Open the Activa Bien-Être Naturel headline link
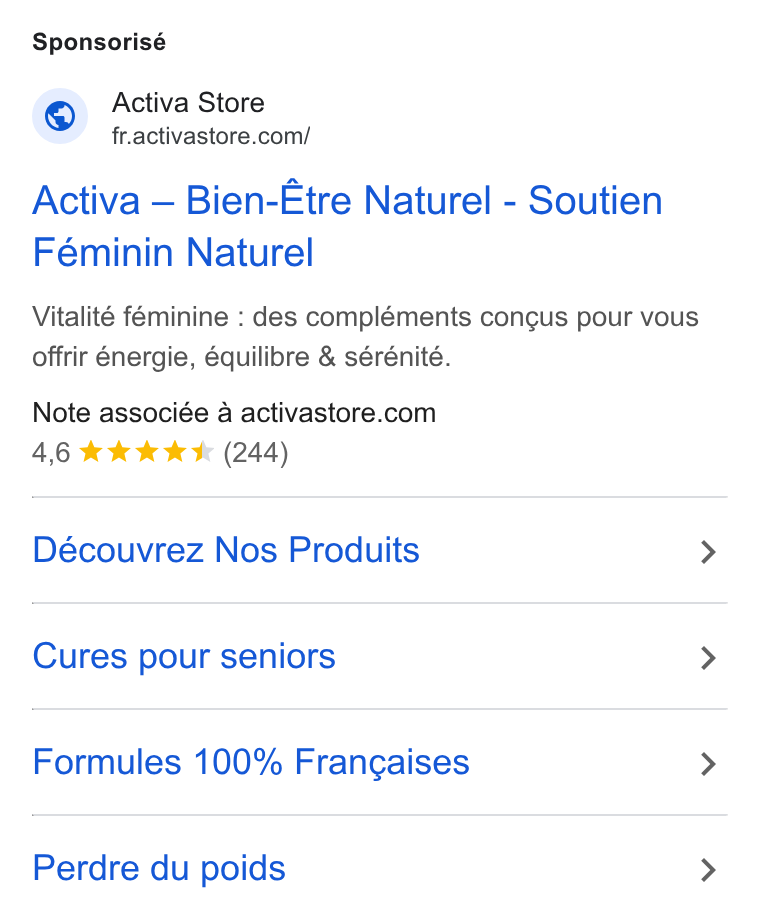The image size is (760, 920). 347,226
